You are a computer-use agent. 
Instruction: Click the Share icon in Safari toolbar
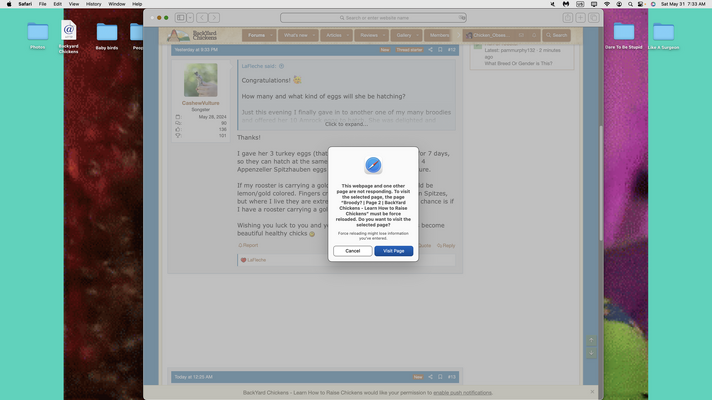coord(568,18)
